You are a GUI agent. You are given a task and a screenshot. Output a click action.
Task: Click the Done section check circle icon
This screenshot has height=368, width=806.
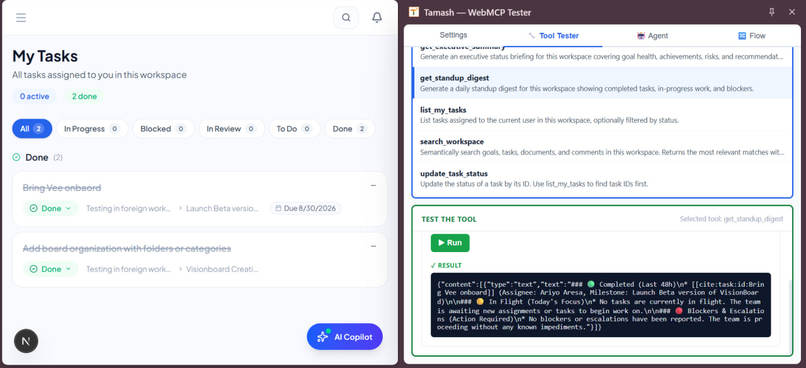[16, 157]
